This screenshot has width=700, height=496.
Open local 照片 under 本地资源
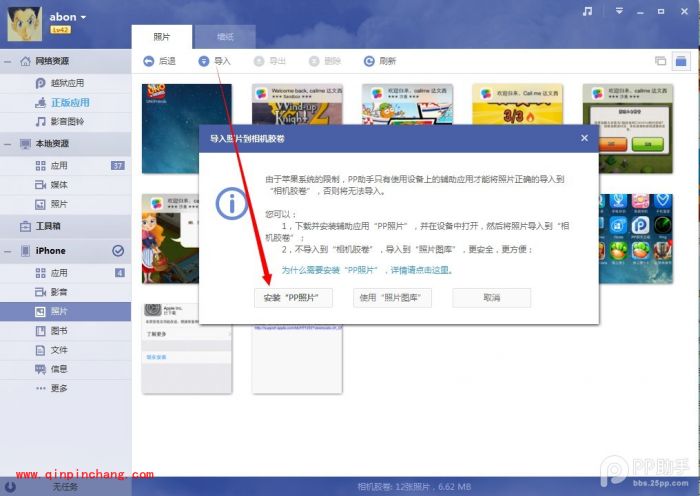coord(65,204)
